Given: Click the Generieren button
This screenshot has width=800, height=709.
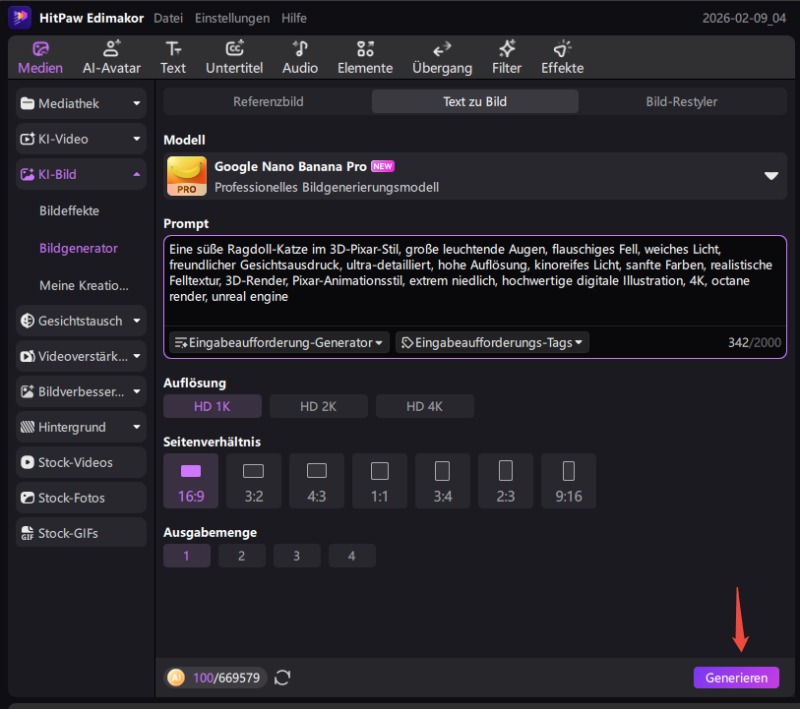Looking at the screenshot, I should [736, 678].
